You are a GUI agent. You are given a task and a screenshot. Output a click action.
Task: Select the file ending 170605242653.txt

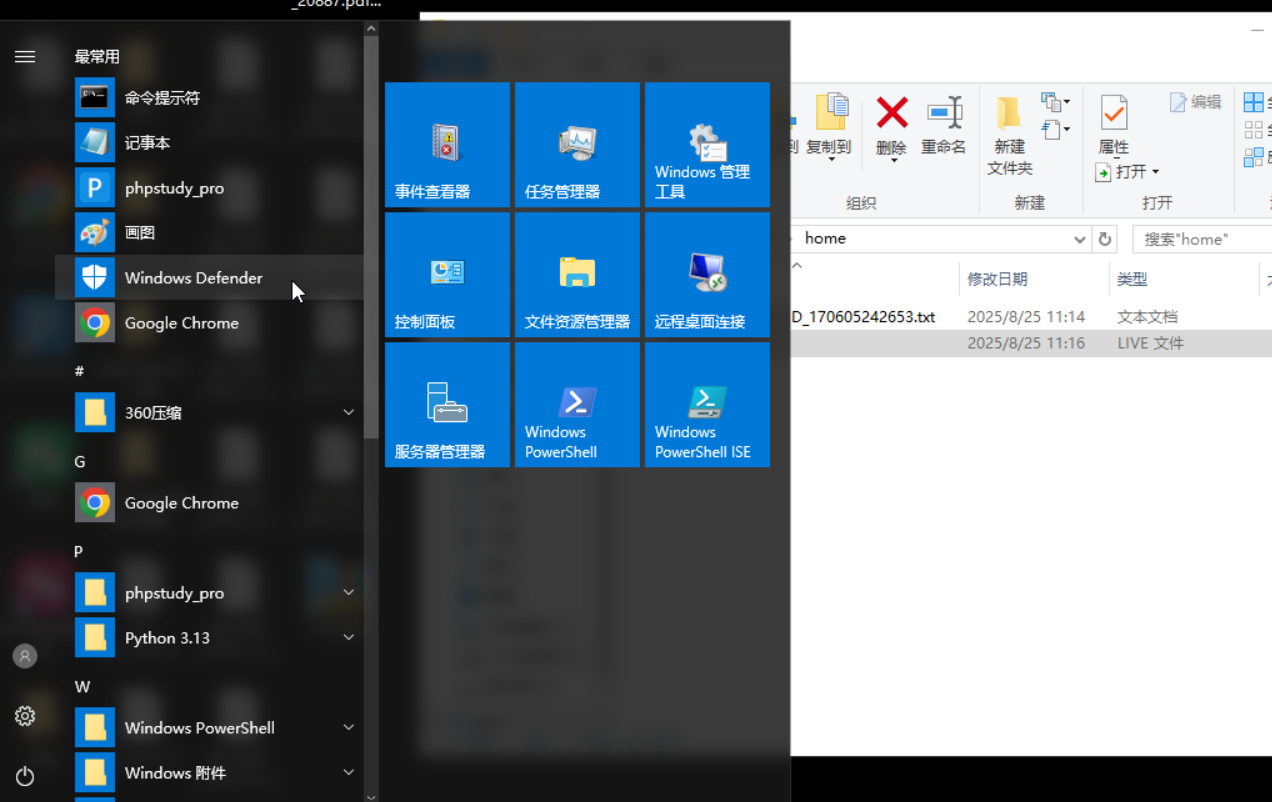coord(864,317)
